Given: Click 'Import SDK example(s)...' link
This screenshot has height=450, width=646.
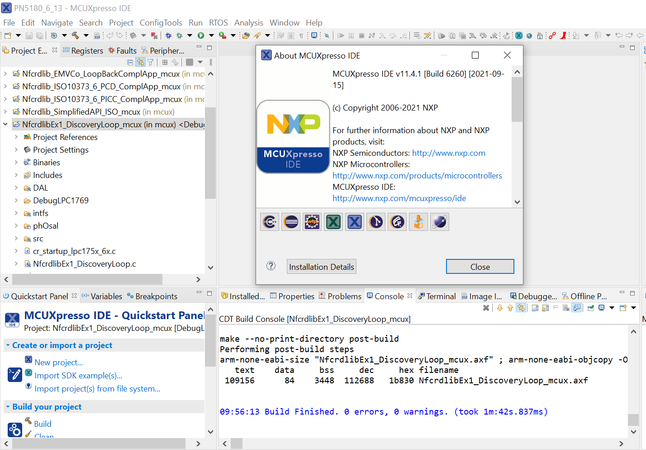Looking at the screenshot, I should (78, 376).
